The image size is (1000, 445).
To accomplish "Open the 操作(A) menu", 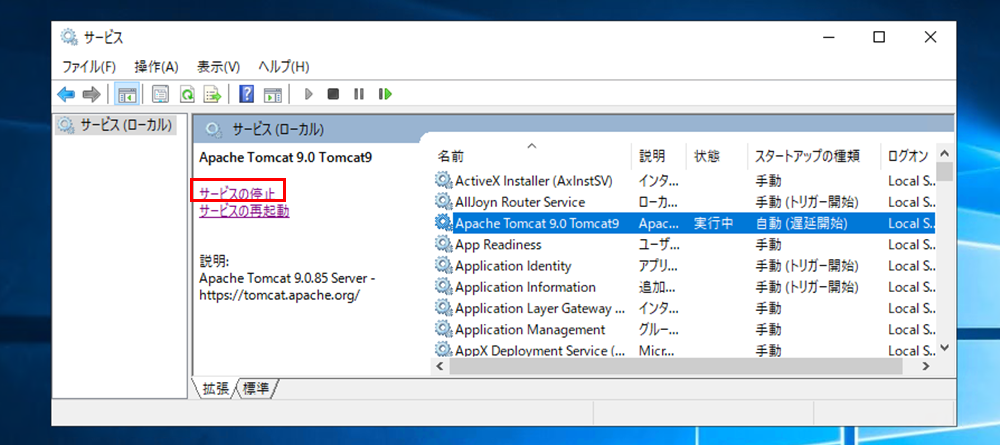I will click(156, 66).
